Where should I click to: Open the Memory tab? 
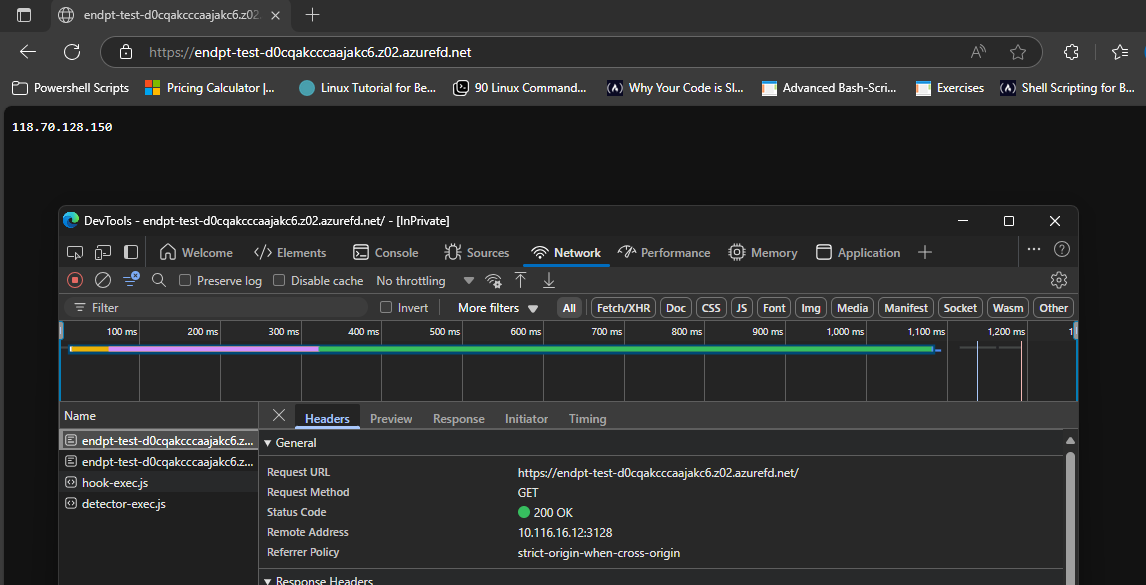(x=762, y=252)
